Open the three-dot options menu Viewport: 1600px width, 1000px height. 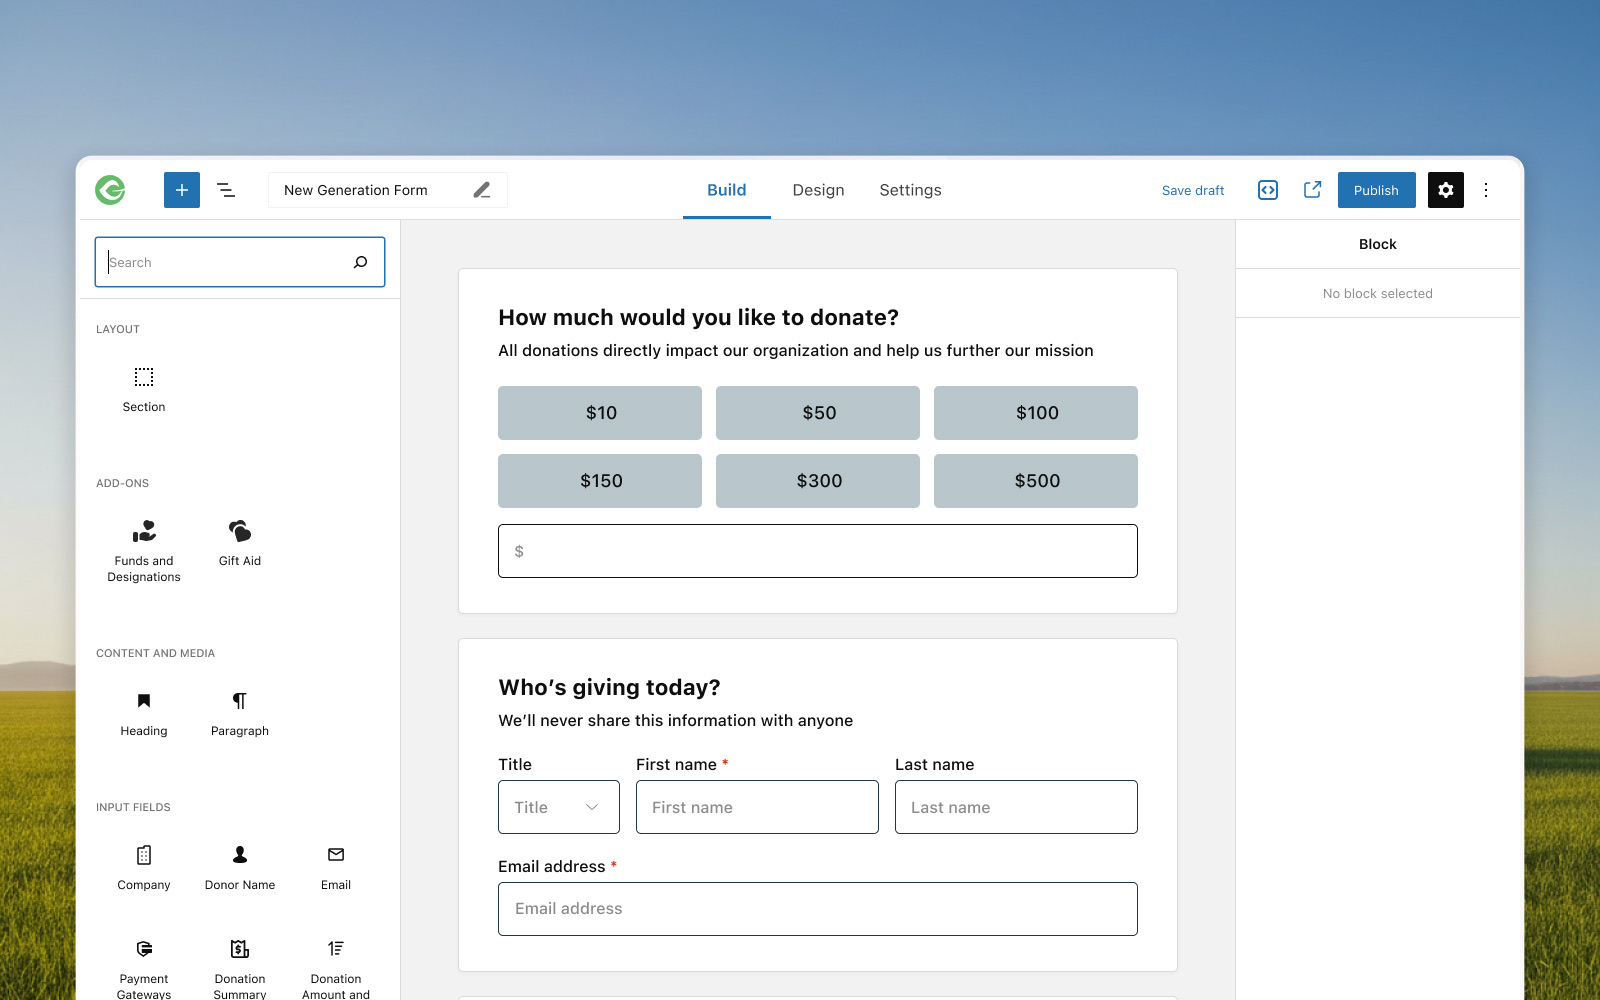(1486, 190)
